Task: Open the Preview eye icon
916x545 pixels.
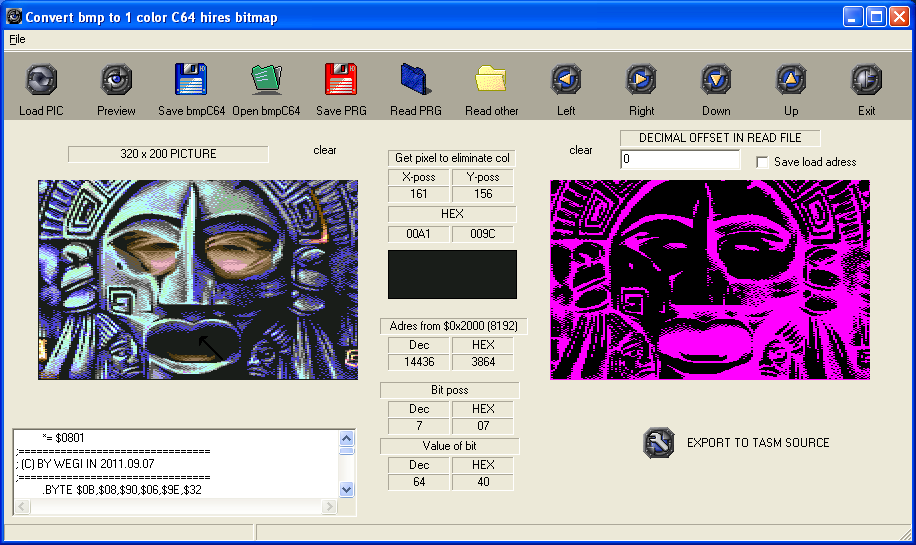Action: [116, 80]
